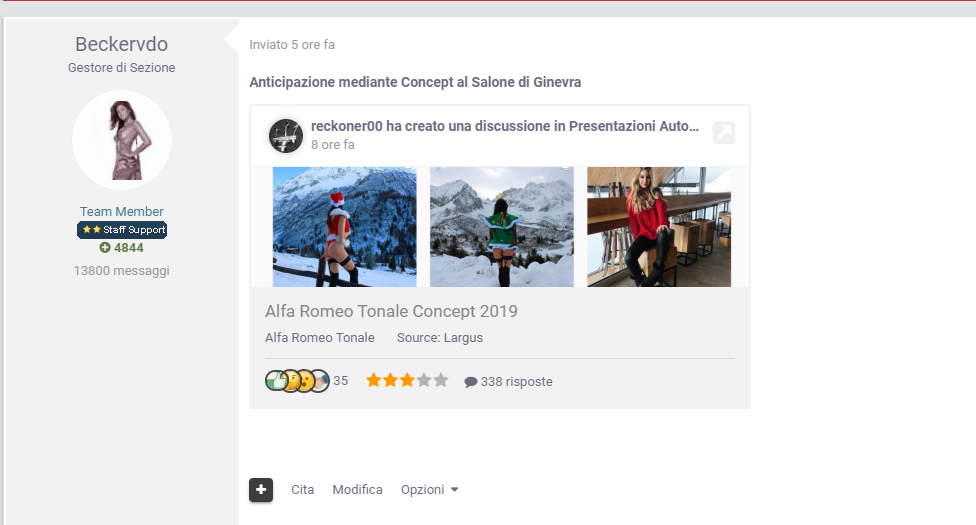Viewport: 976px width, 525px height.
Task: Click Cita to quote the post
Action: pyautogui.click(x=303, y=490)
